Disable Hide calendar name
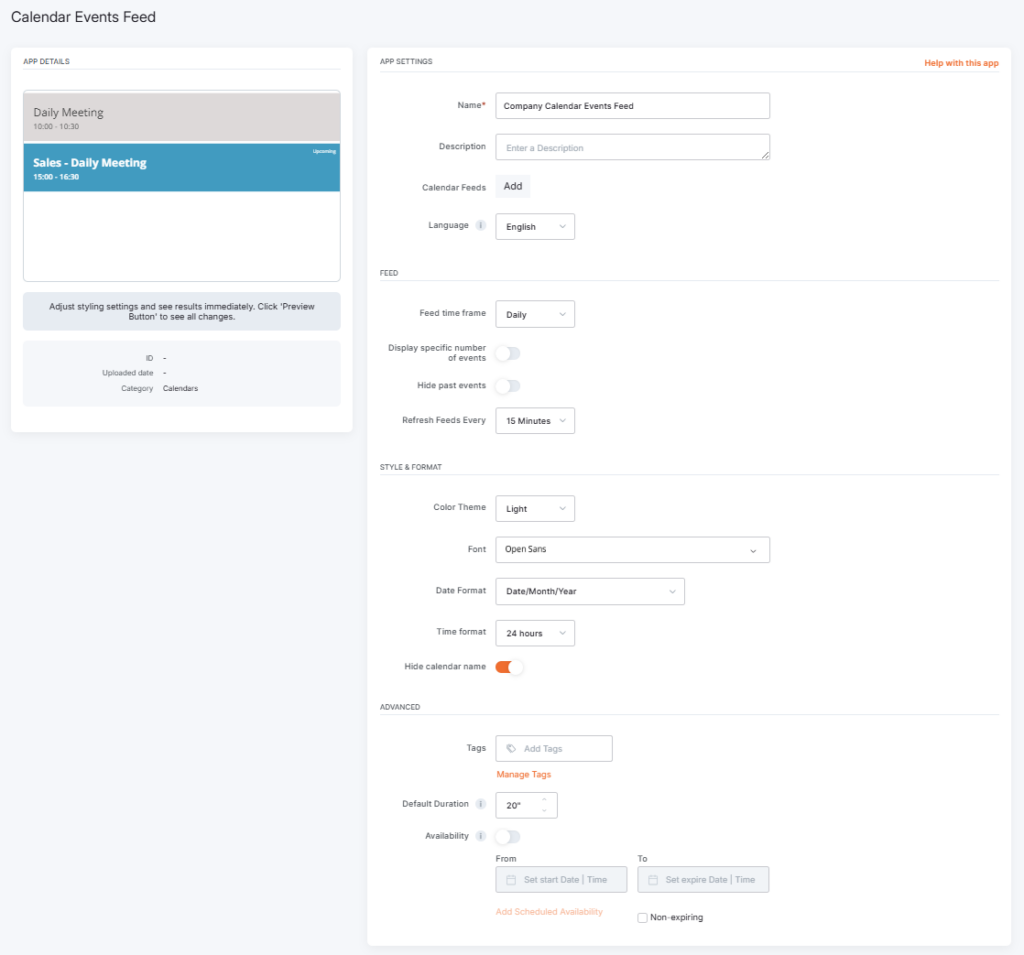Image resolution: width=1024 pixels, height=955 pixels. 508,665
